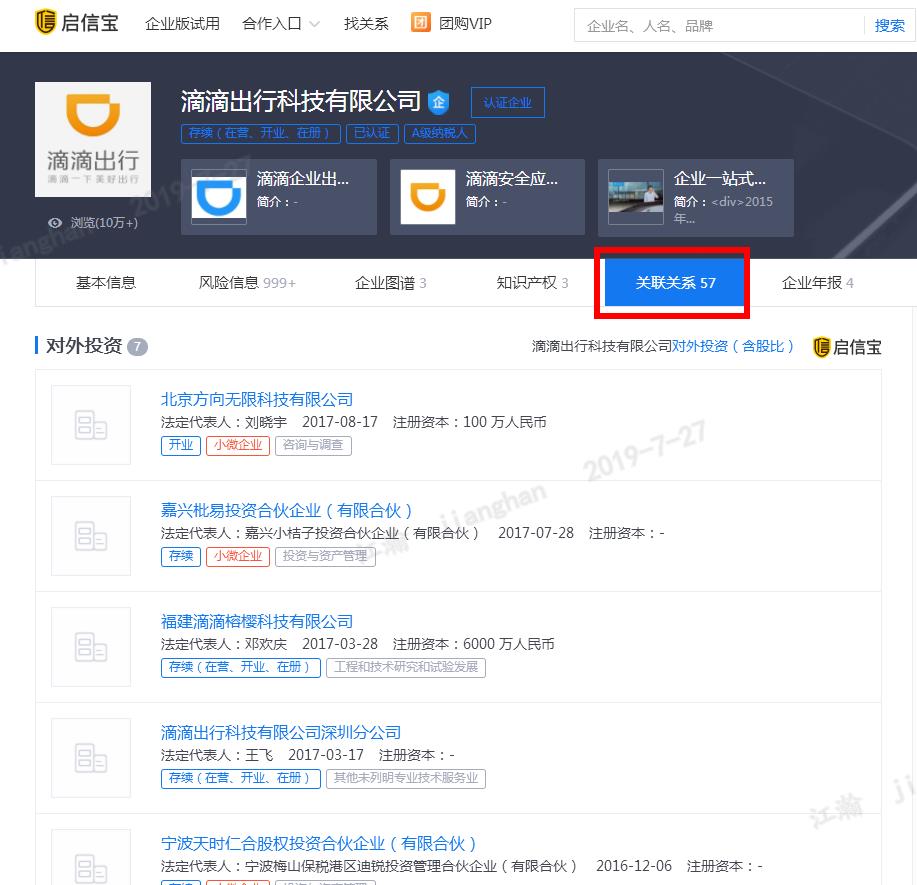Click placeholder icon for 宁波天时仁合股权投资
The height and width of the screenshot is (885, 917).
point(91,858)
